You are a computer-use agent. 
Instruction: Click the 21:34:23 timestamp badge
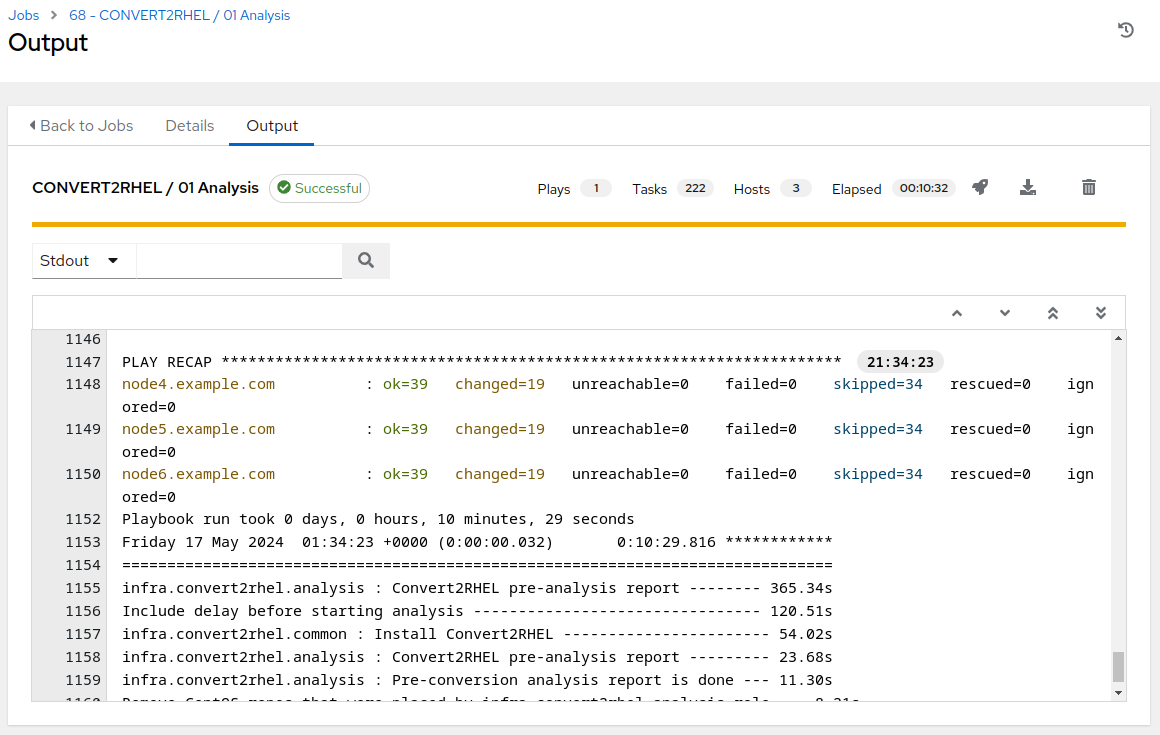tap(900, 362)
